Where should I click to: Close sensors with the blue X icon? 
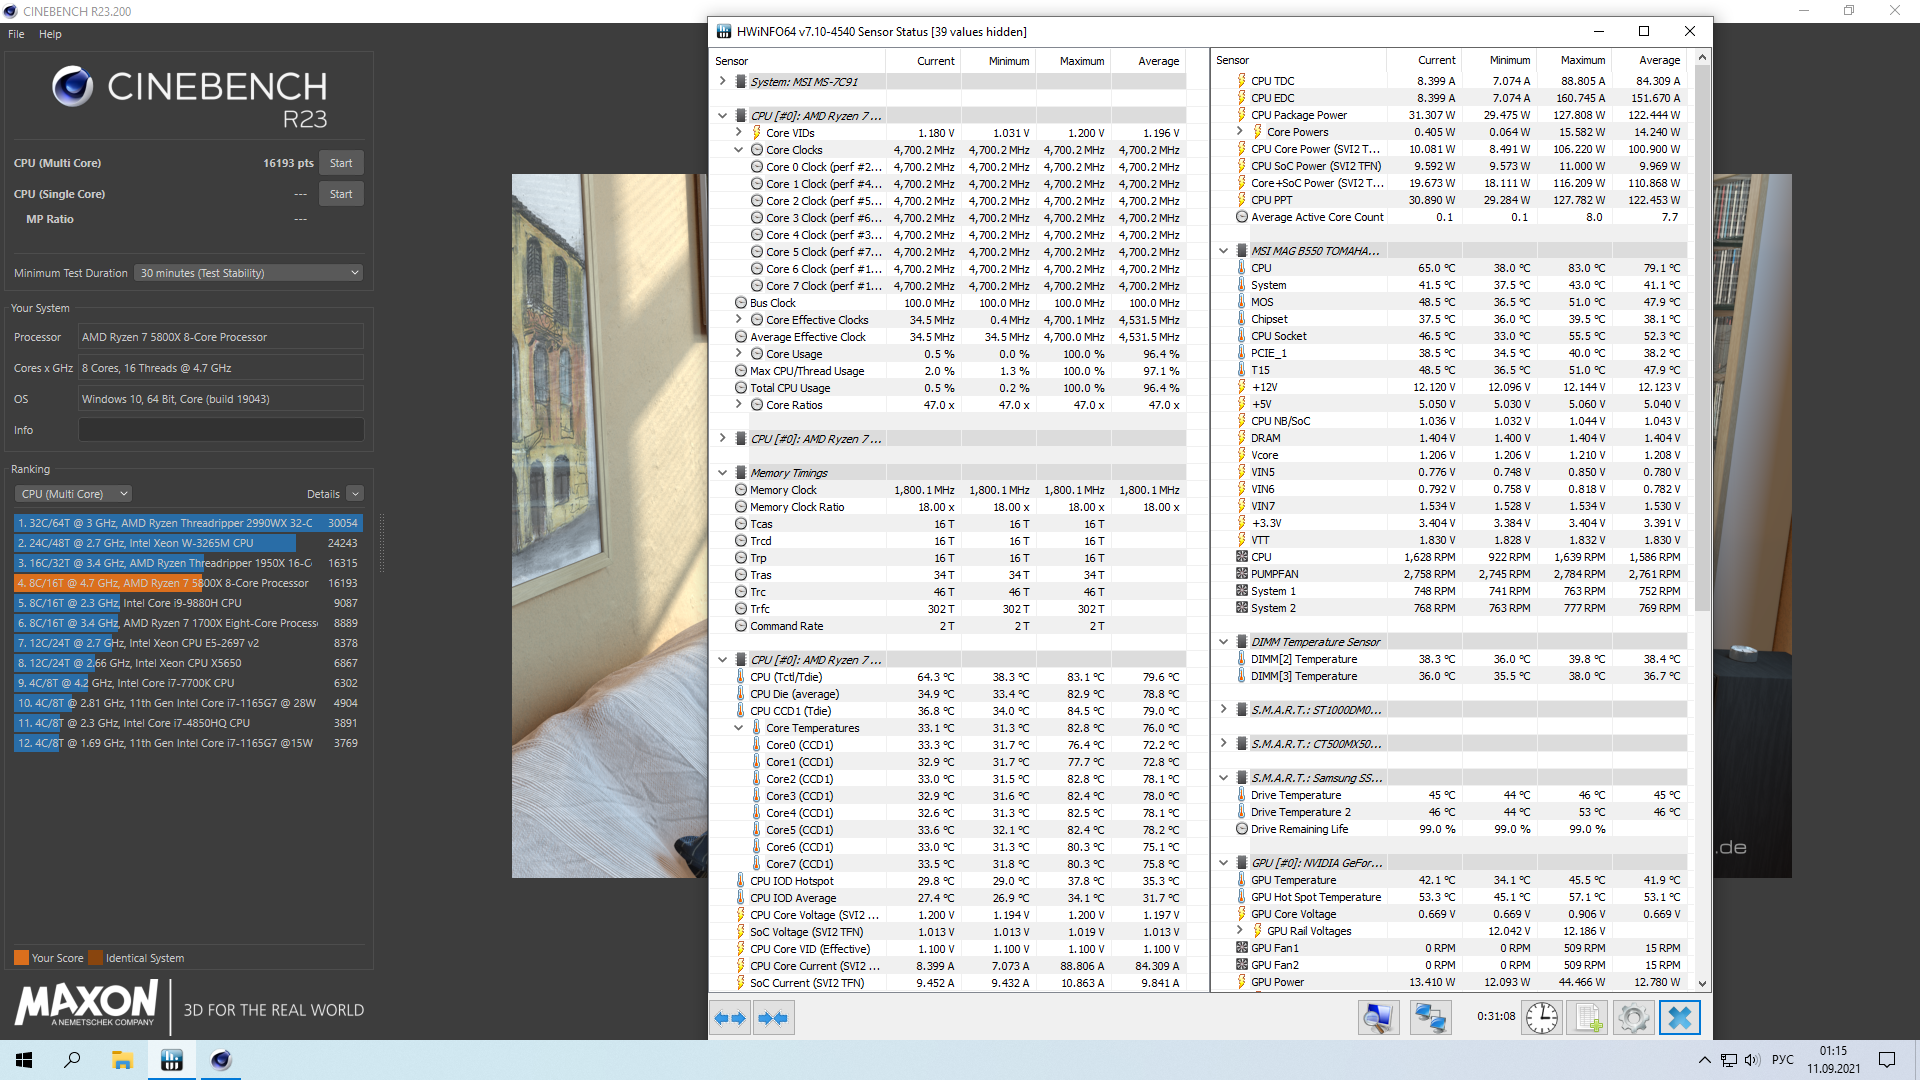point(1680,1018)
